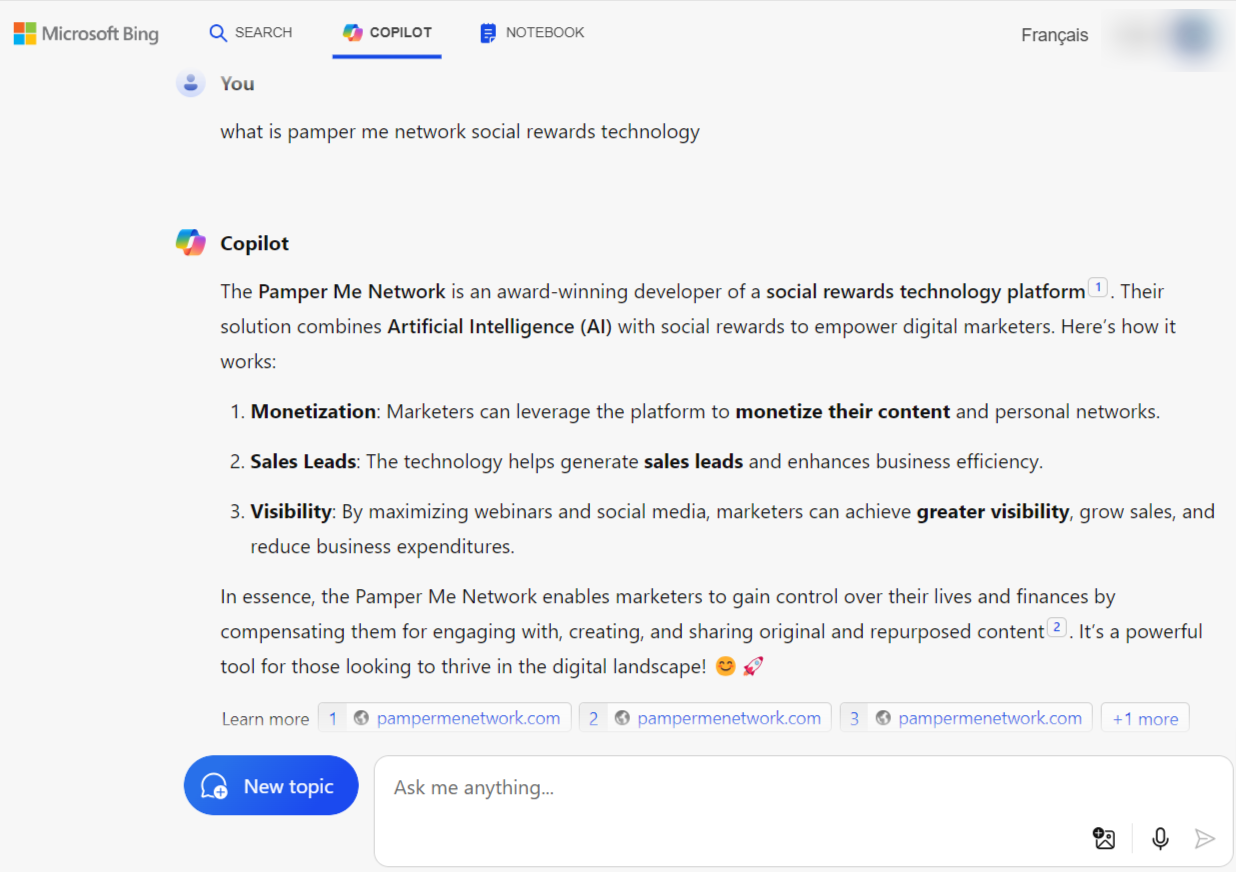This screenshot has height=872, width=1236.
Task: Start a New topic conversation
Action: tap(271, 786)
